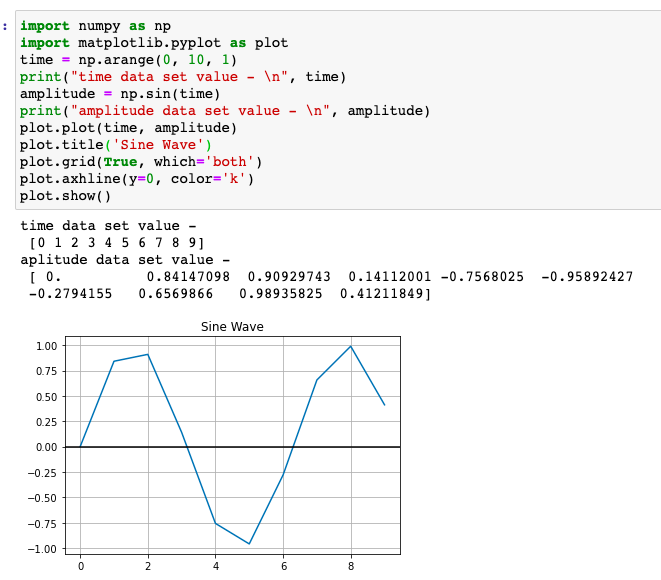The image size is (661, 580).
Task: Click the y-axis label 1.00
Action: [46, 346]
